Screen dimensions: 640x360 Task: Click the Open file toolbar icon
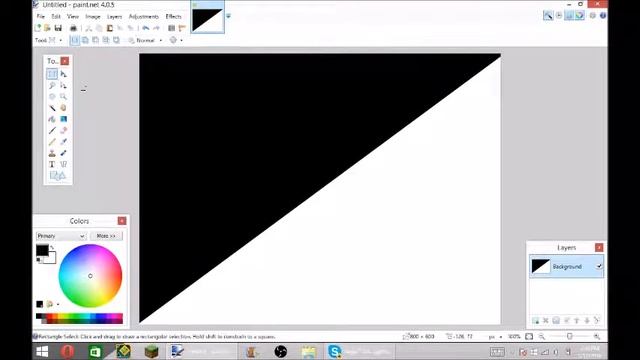pos(47,28)
